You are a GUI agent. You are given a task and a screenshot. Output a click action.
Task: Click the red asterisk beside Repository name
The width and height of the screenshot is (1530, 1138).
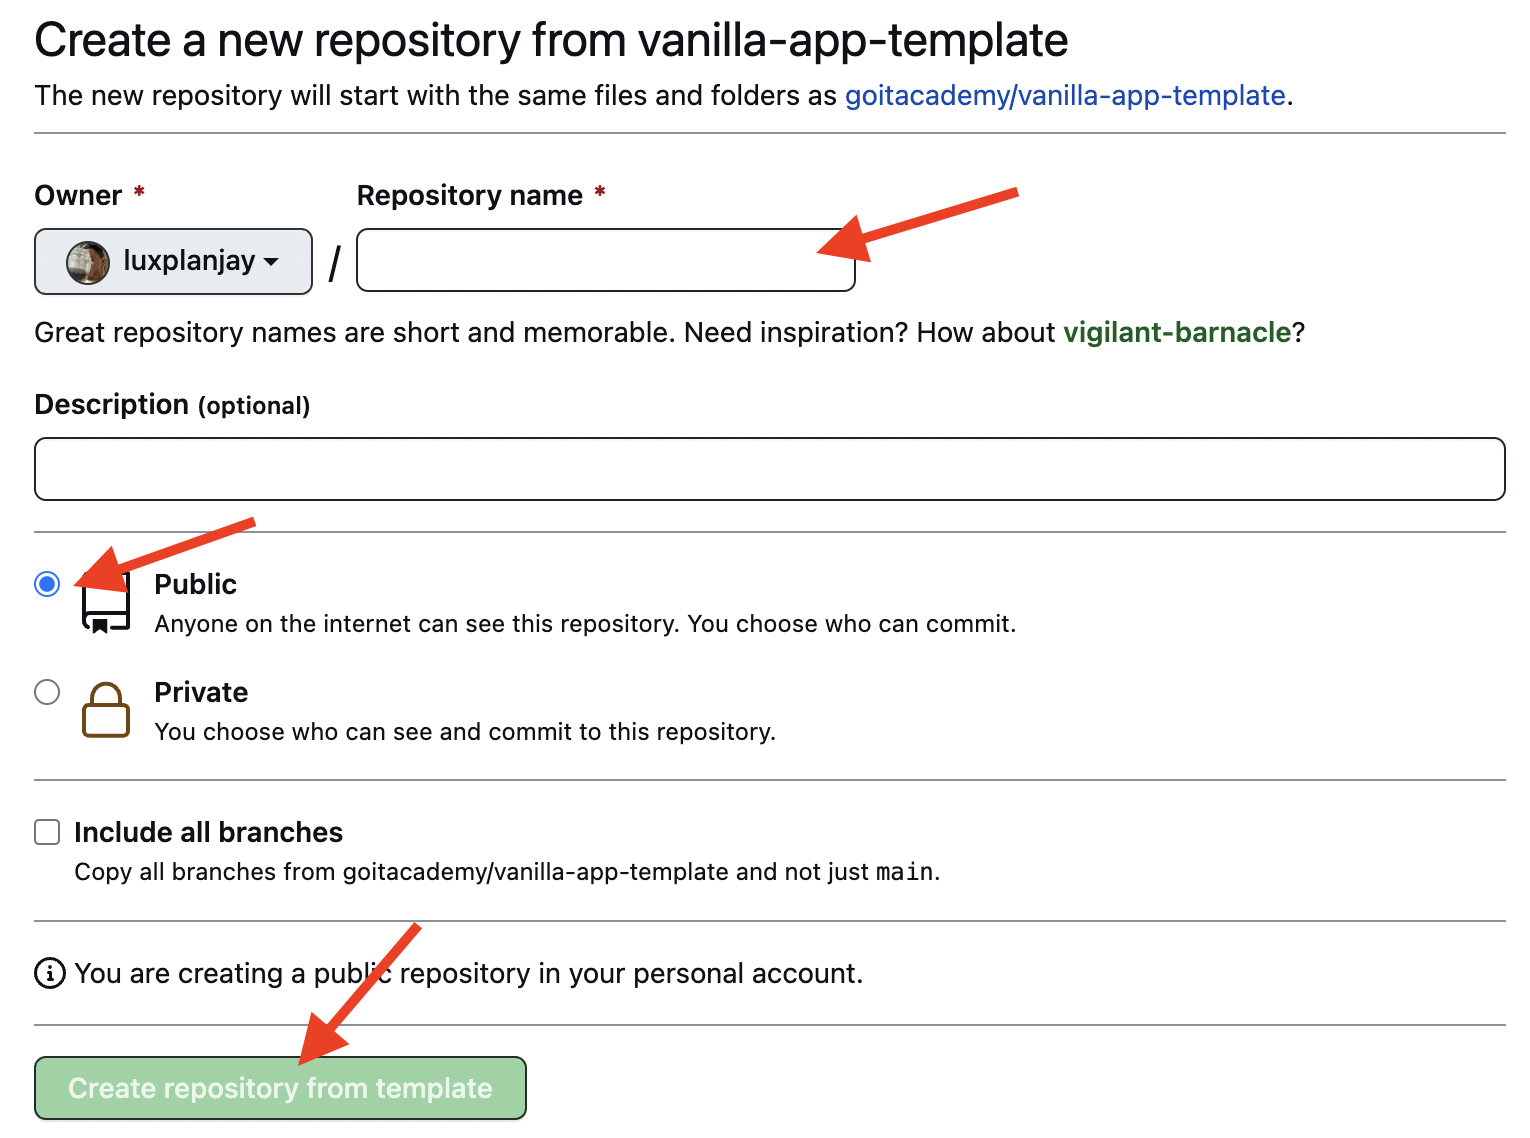point(600,195)
